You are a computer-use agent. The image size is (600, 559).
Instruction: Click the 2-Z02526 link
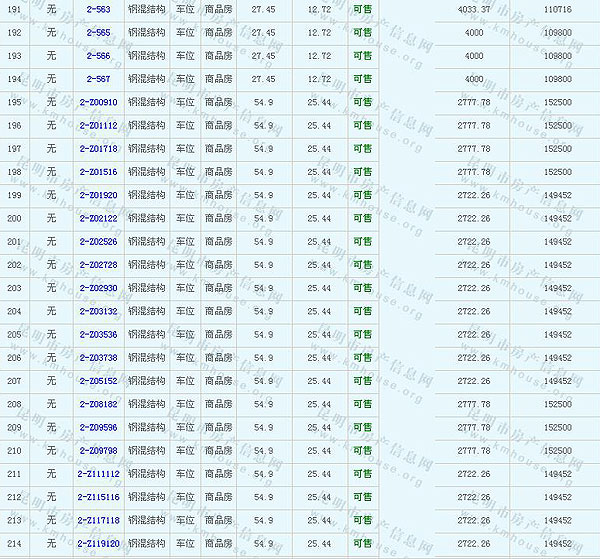[x=98, y=241]
